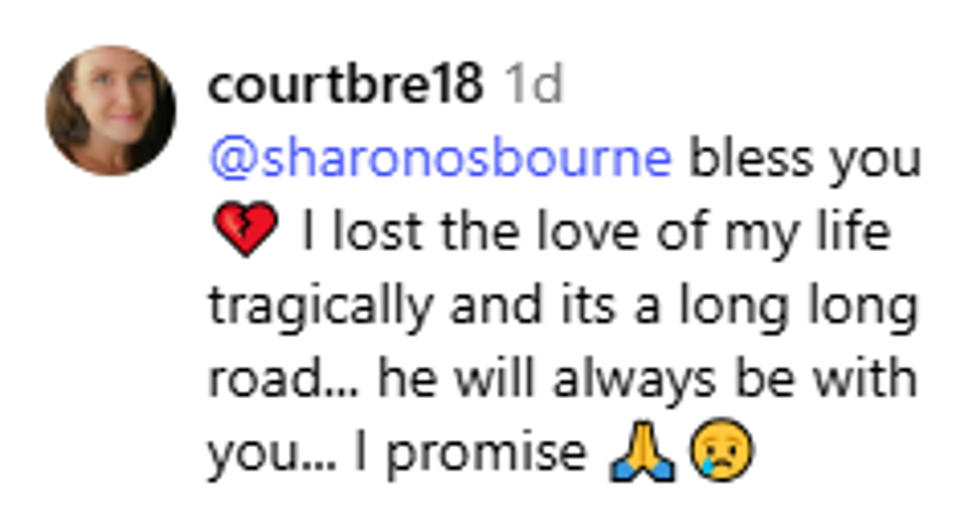The image size is (980, 523).
Task: Open the courtbre18 username link
Action: pos(346,84)
